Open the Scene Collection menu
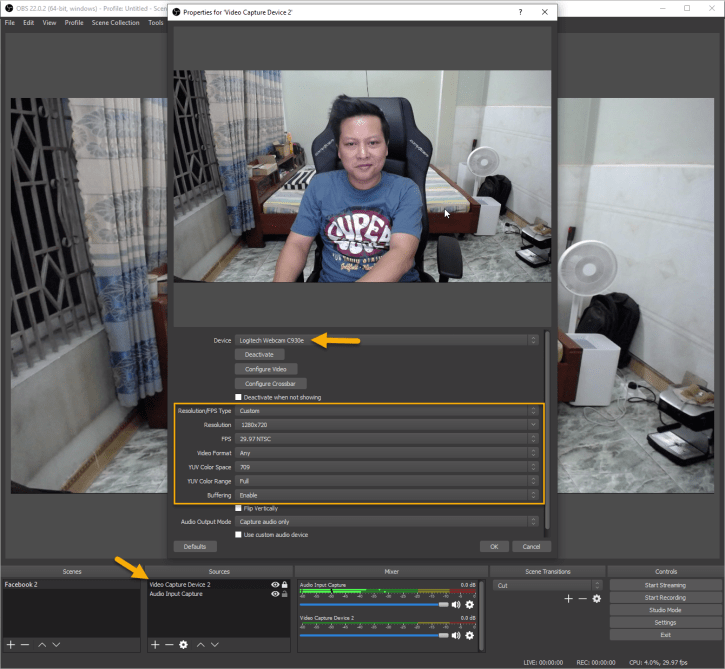This screenshot has height=669, width=725. pyautogui.click(x=116, y=22)
